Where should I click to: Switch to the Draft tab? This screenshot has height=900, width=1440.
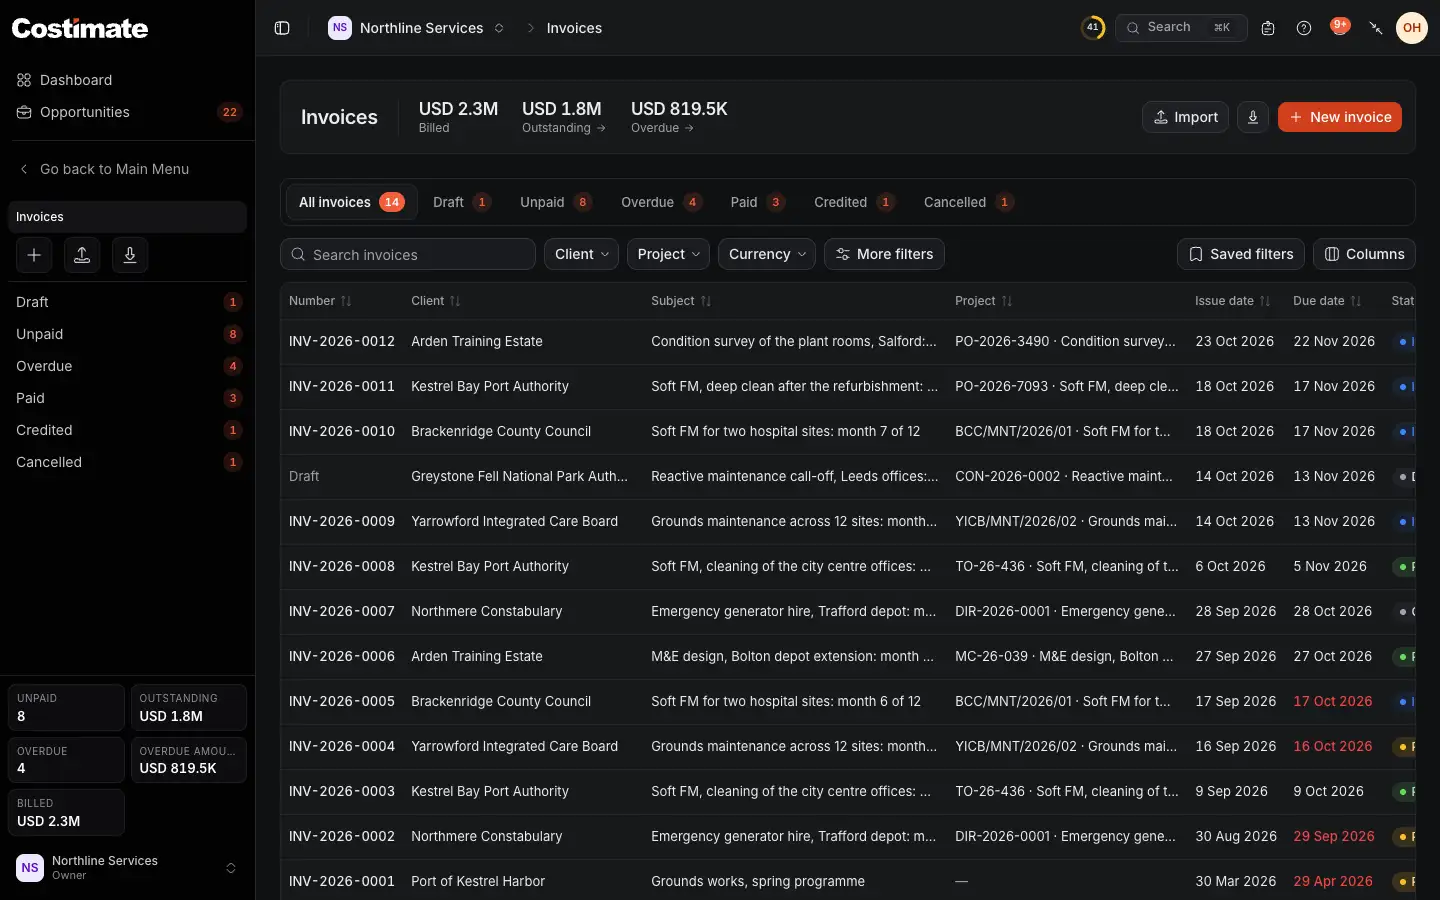click(x=461, y=202)
